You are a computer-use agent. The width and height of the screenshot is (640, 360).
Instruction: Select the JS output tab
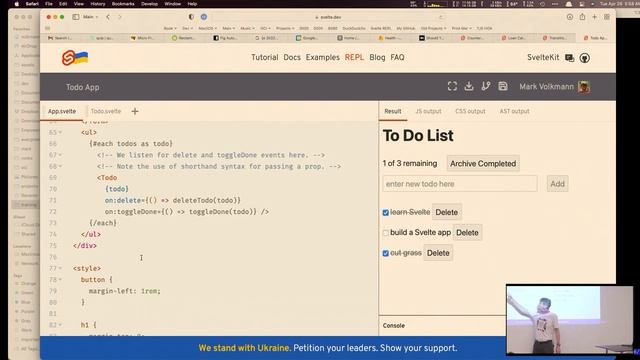coord(428,111)
